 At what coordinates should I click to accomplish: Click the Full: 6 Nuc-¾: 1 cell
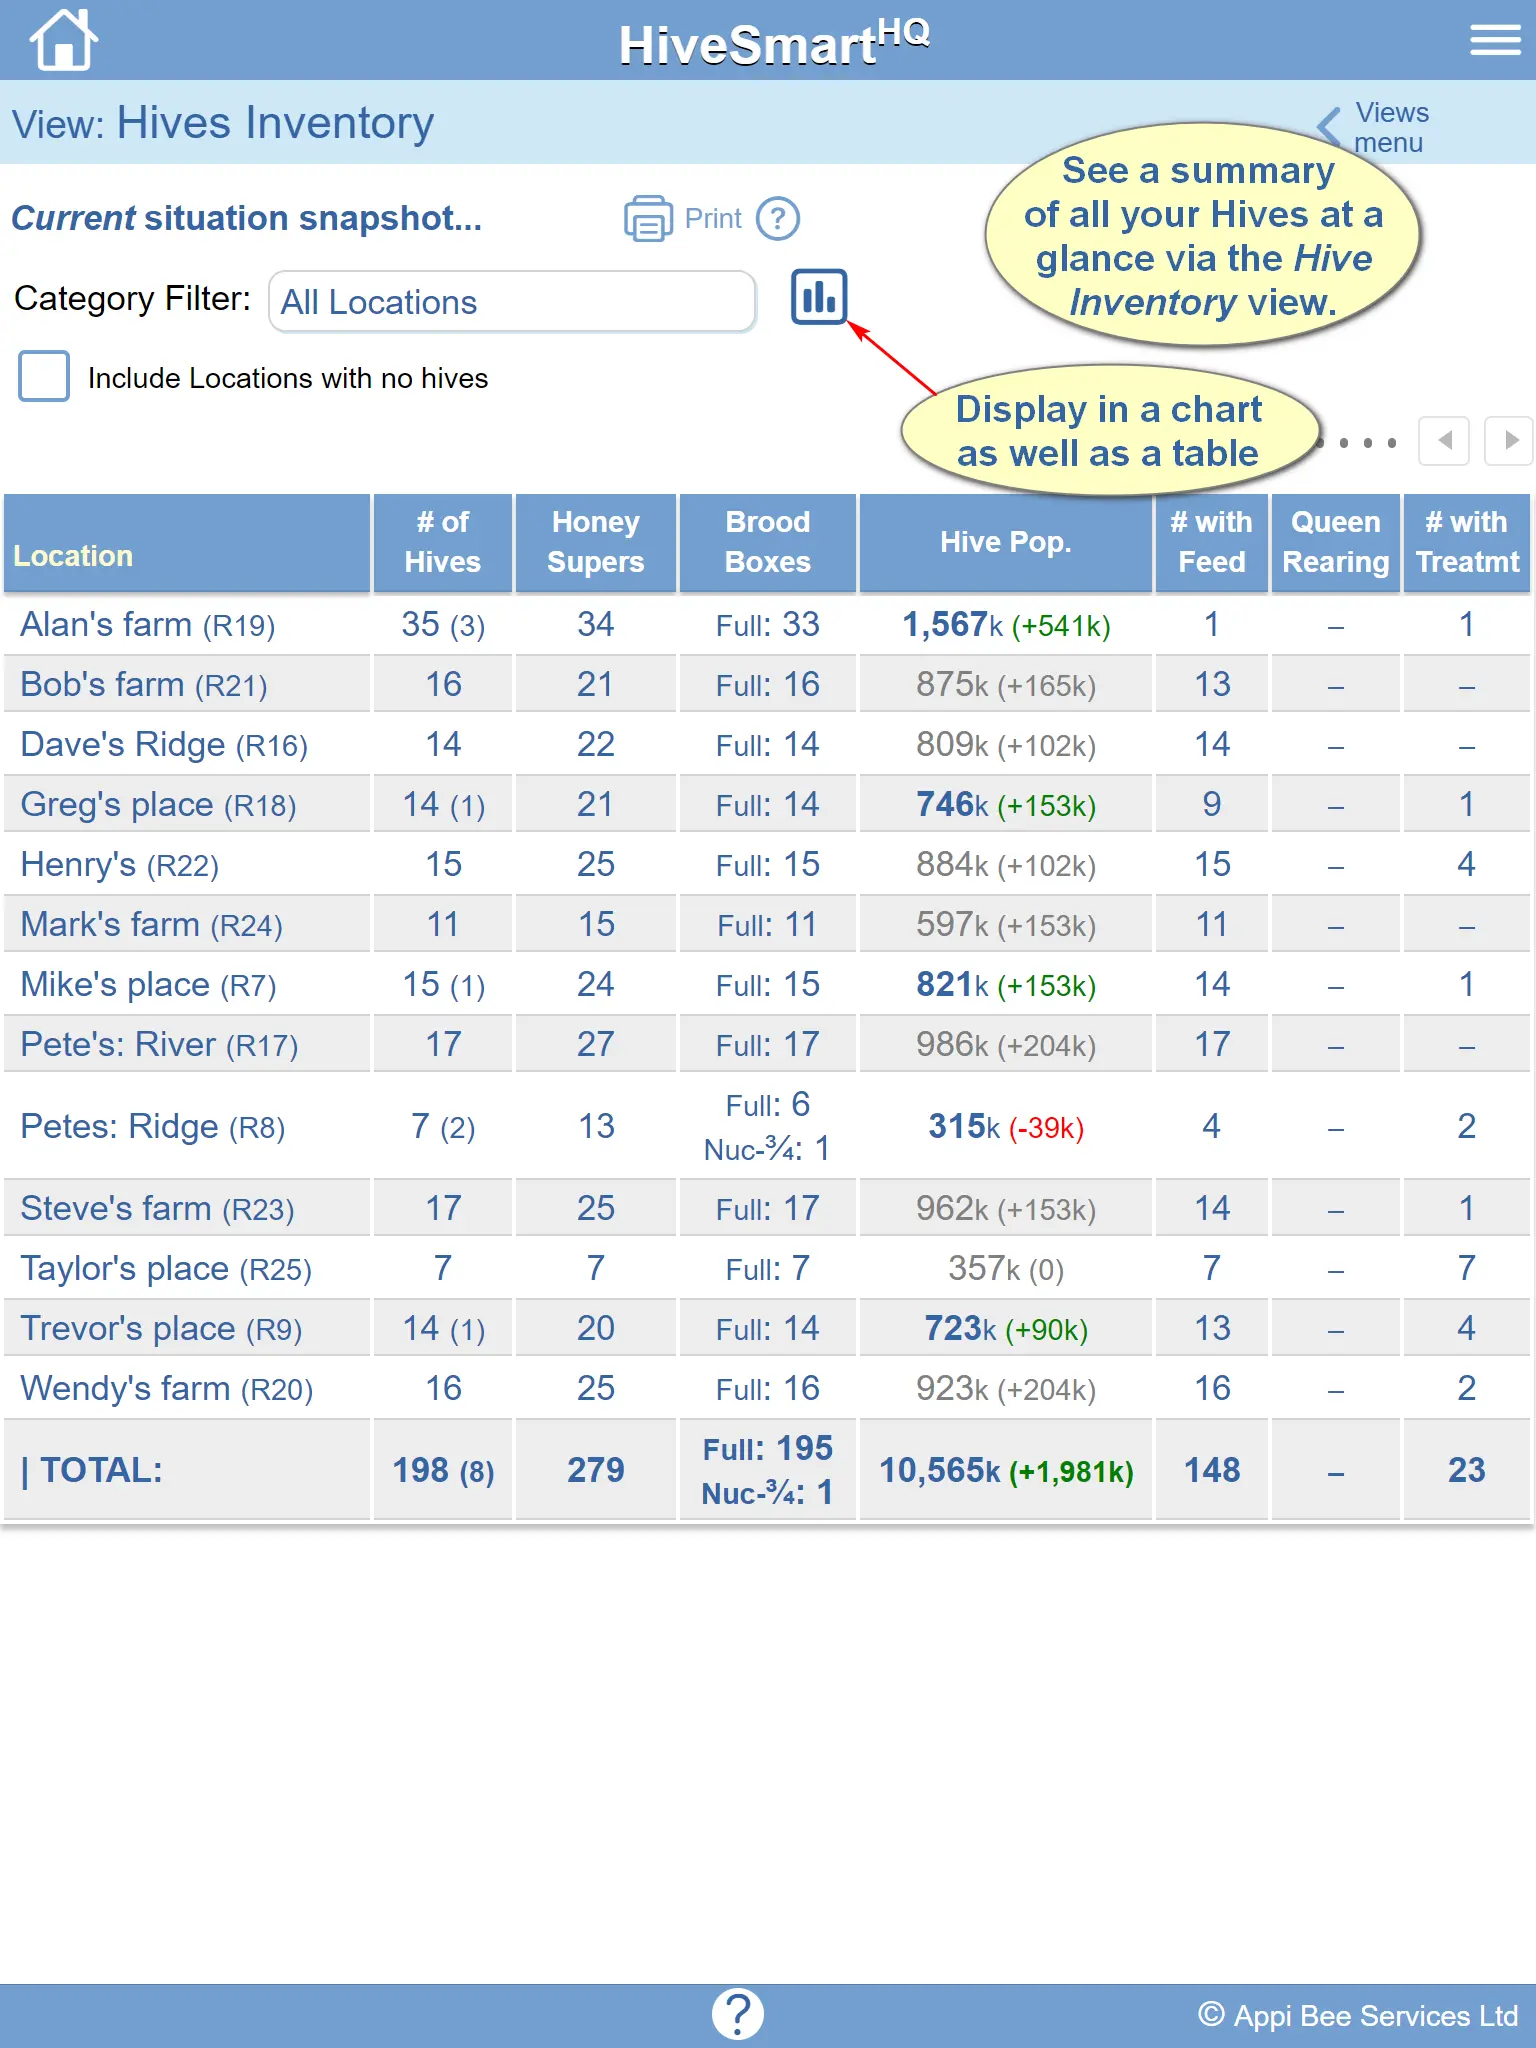point(768,1127)
